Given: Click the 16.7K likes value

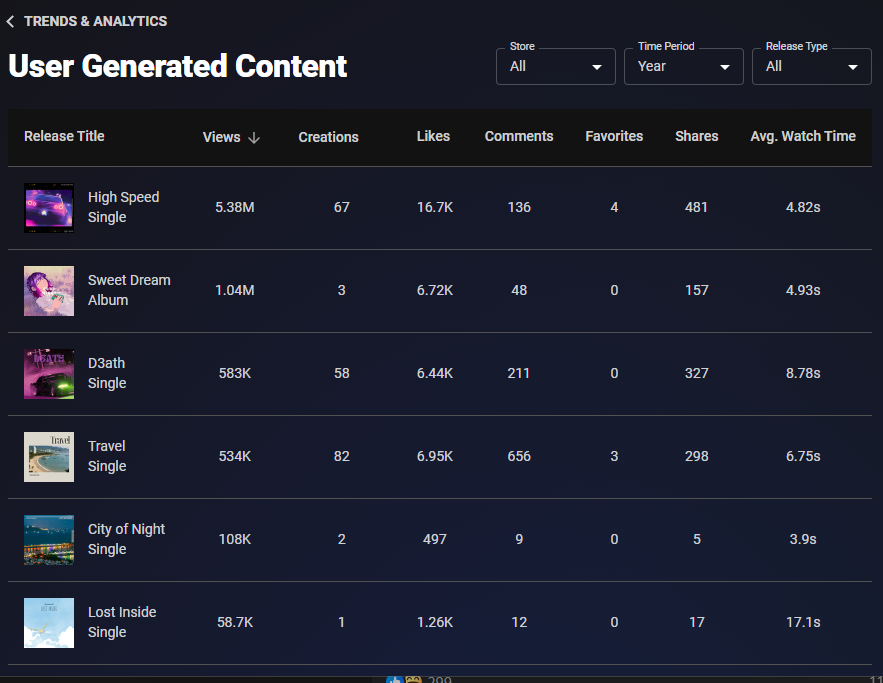Looking at the screenshot, I should pos(435,207).
